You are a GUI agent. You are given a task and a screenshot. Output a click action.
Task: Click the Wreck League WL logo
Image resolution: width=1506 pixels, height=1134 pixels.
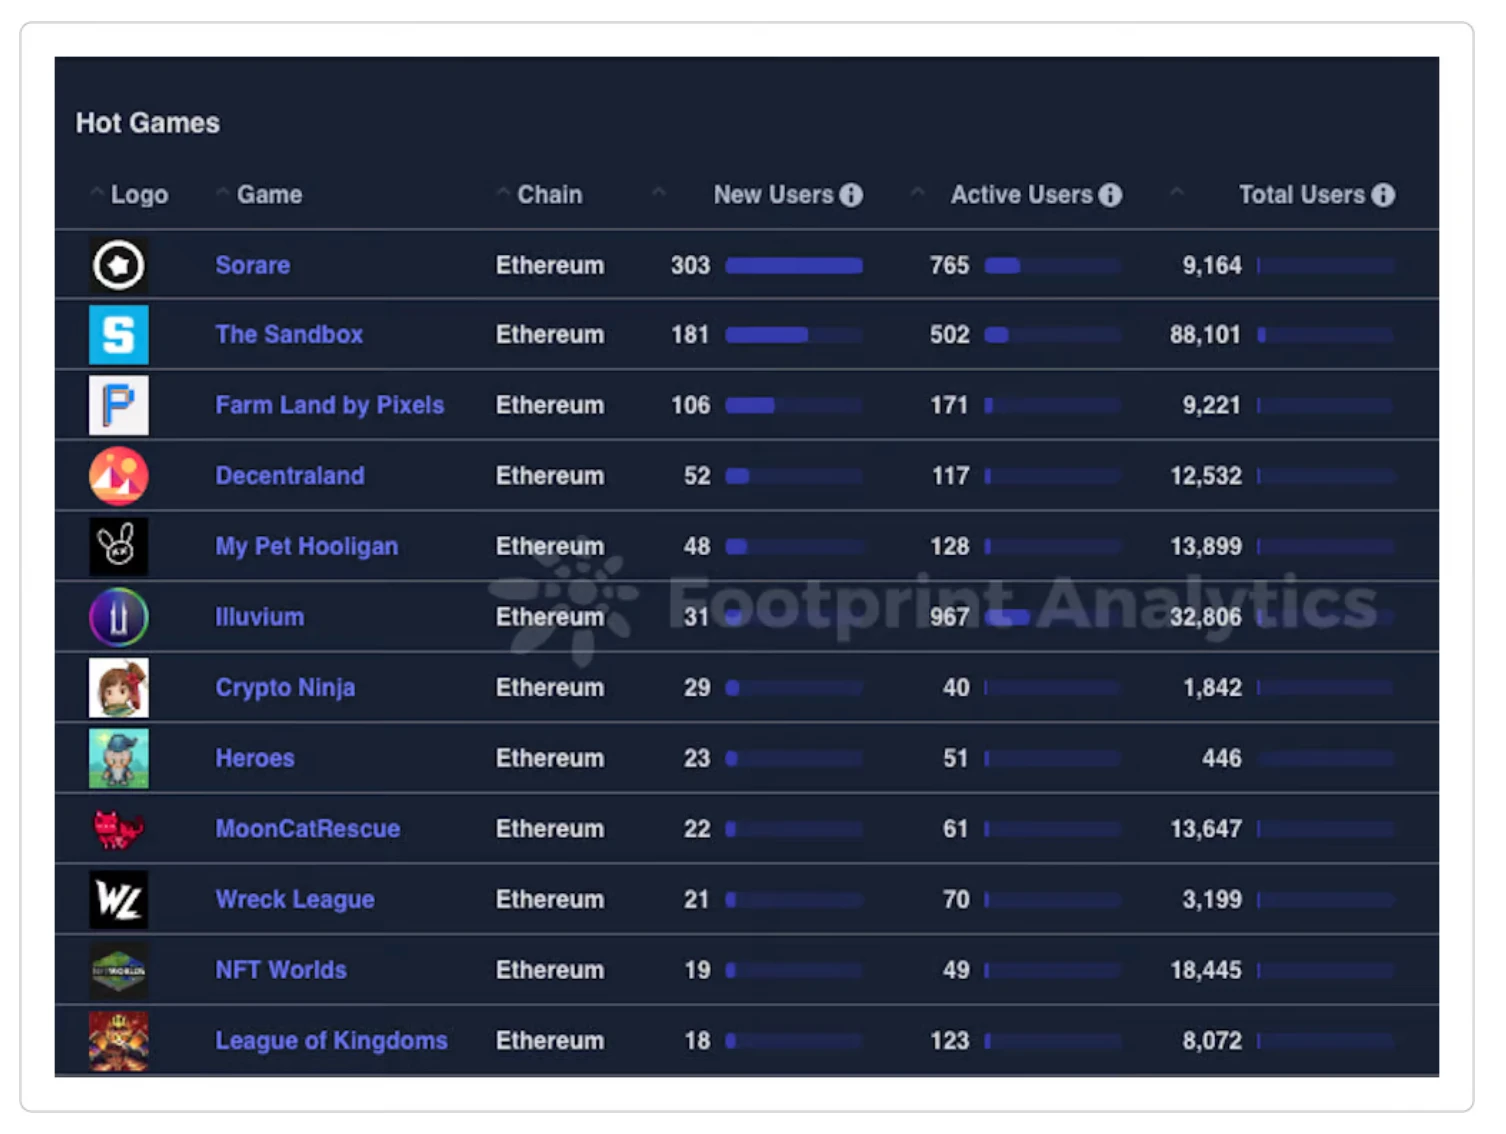tap(118, 899)
